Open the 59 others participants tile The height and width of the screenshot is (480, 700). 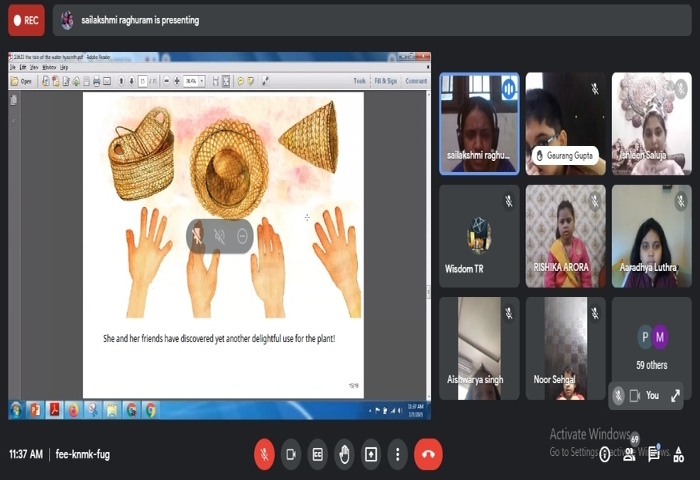point(652,344)
